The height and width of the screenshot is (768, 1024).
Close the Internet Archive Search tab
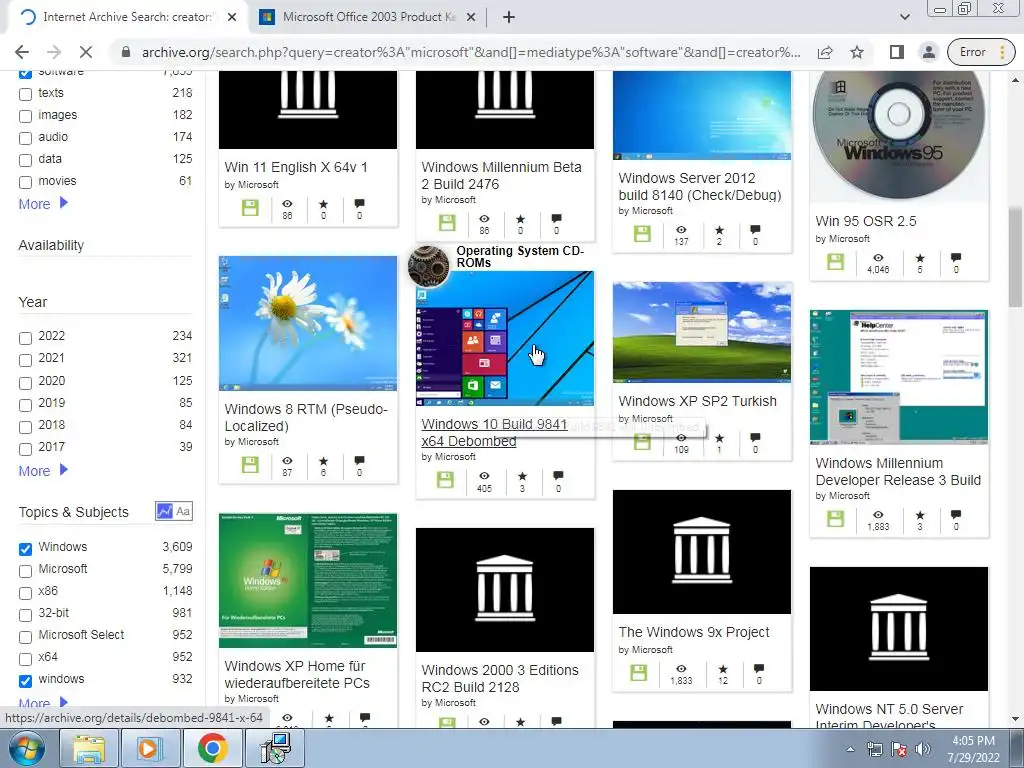click(x=232, y=17)
